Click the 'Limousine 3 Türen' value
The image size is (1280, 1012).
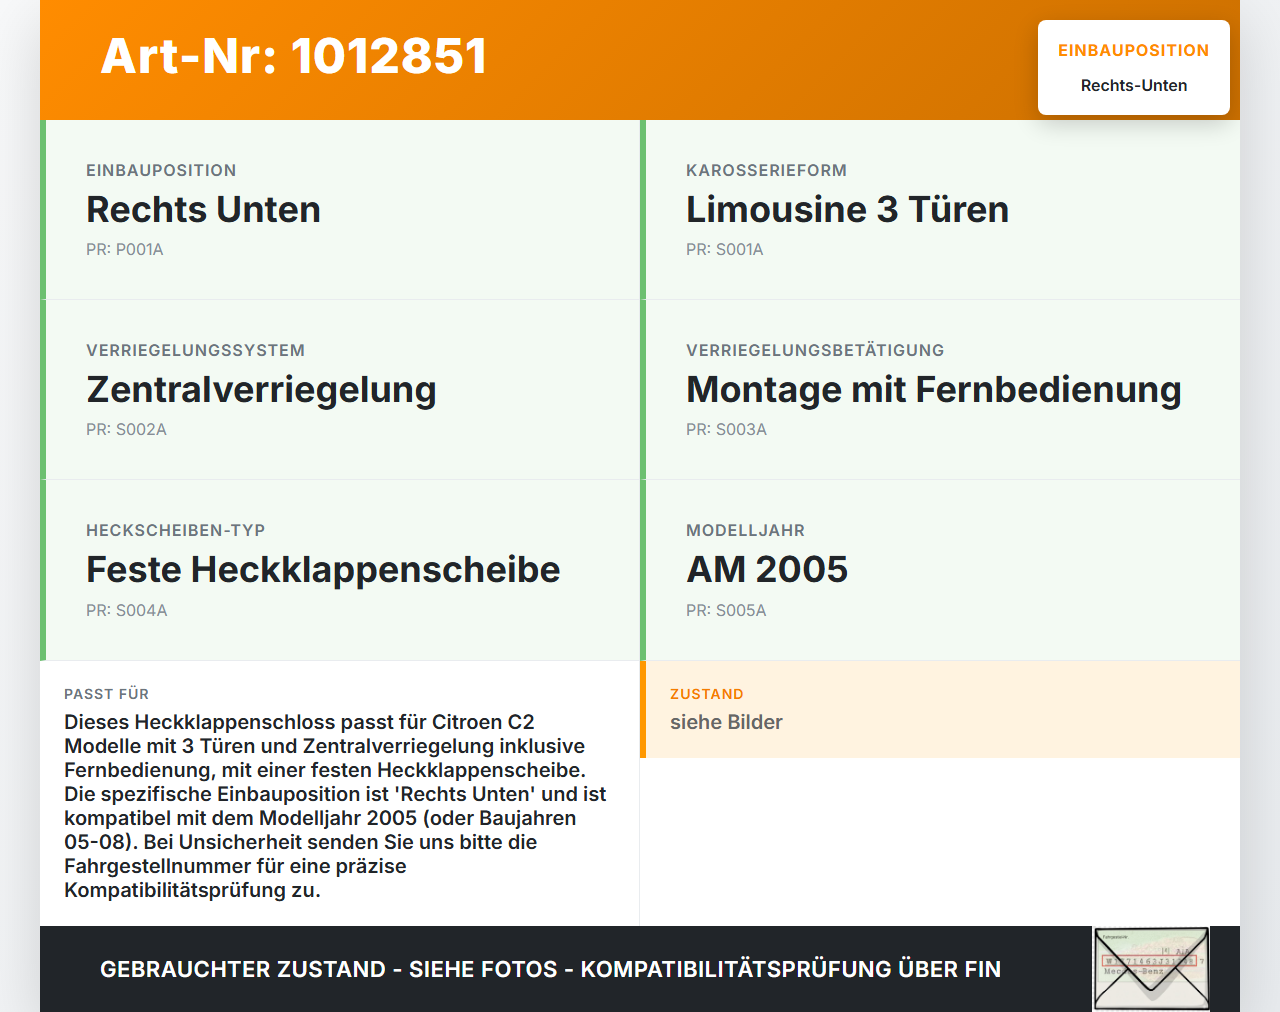(x=847, y=209)
